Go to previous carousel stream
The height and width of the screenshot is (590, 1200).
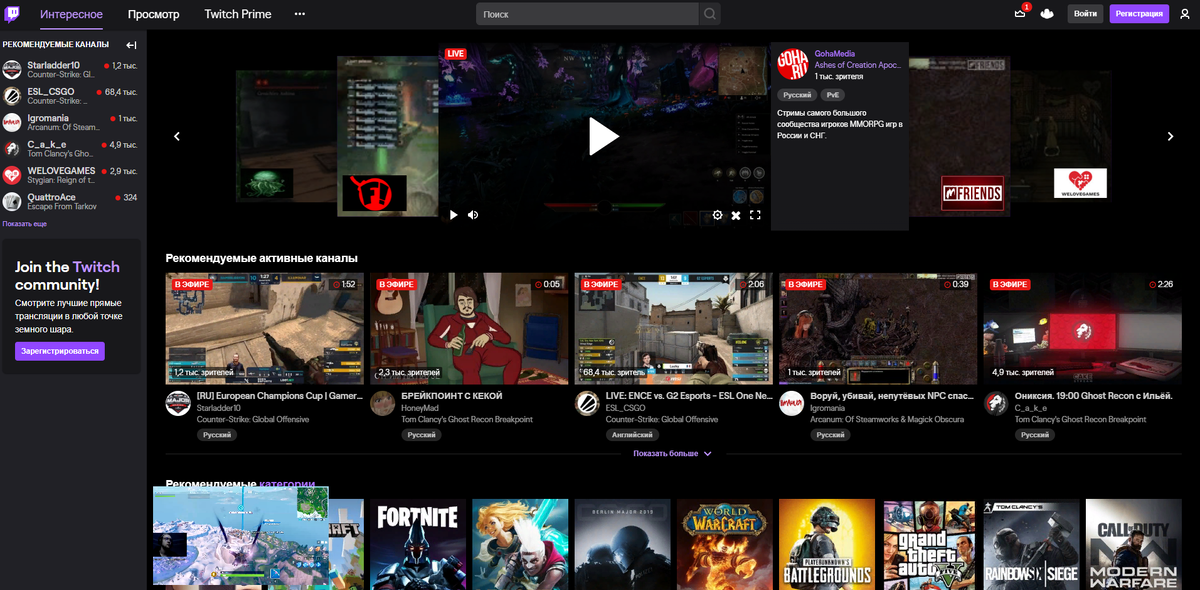point(177,136)
